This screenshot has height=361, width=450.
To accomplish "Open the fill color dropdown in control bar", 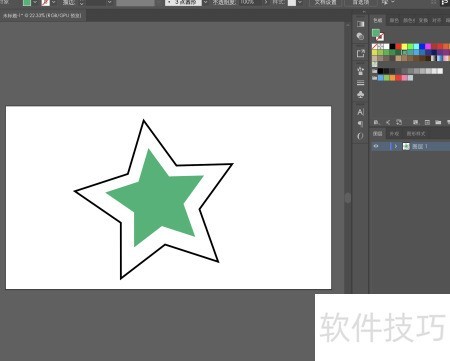I will coord(35,3).
